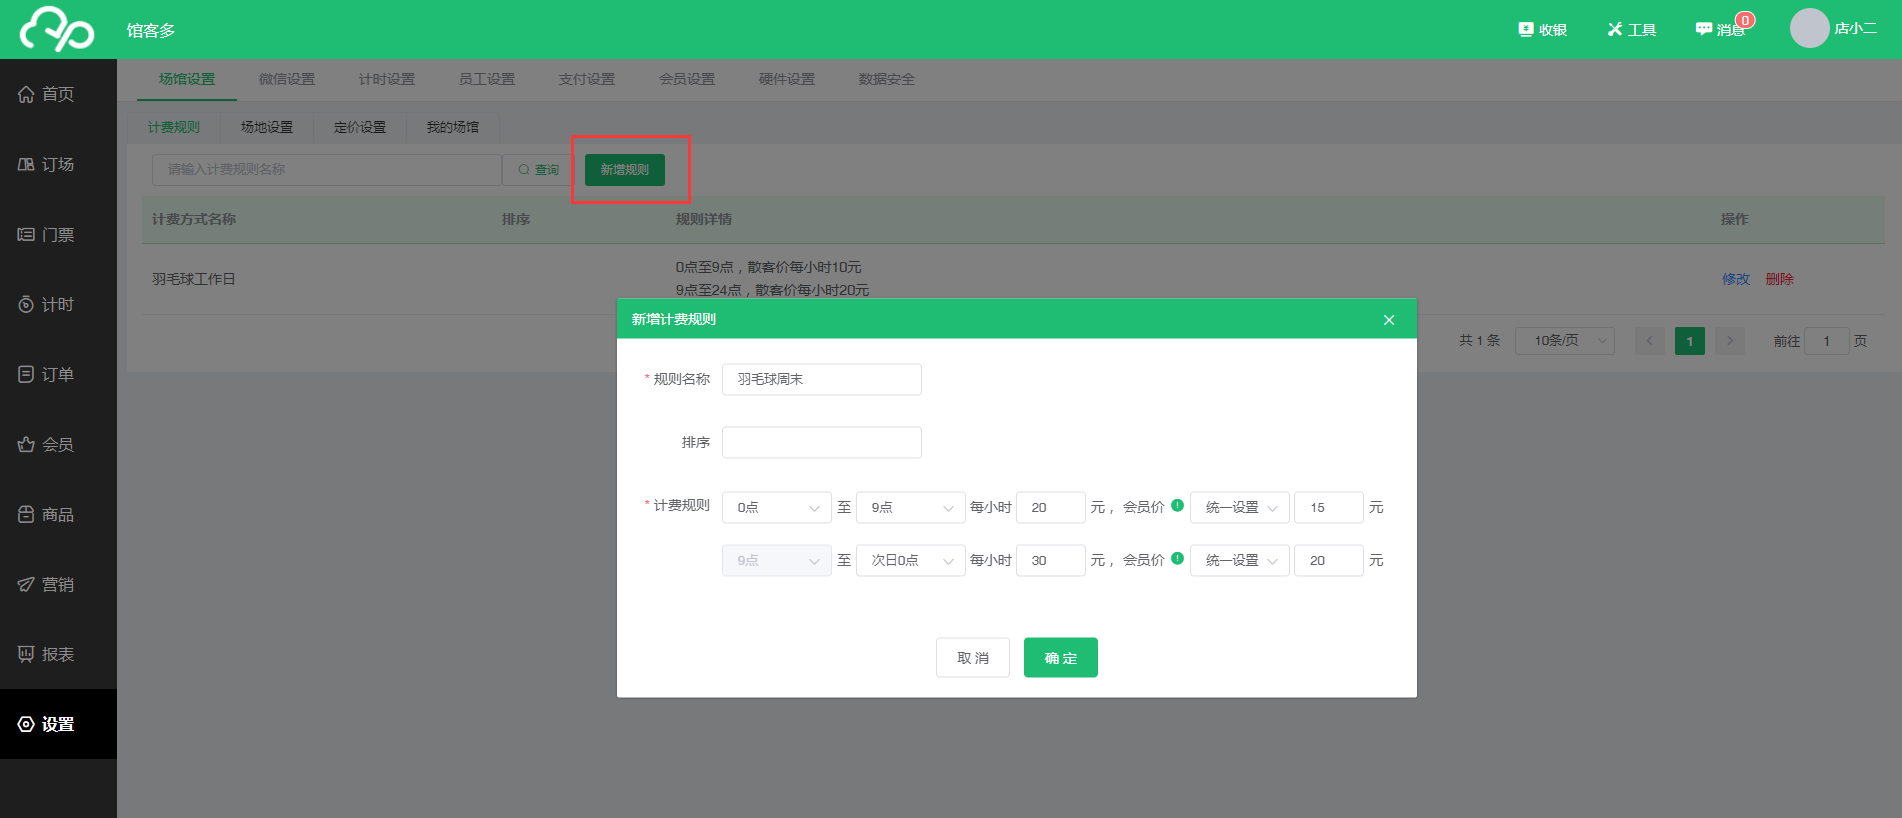Switch to the 定价设置 sub-tab

point(360,127)
